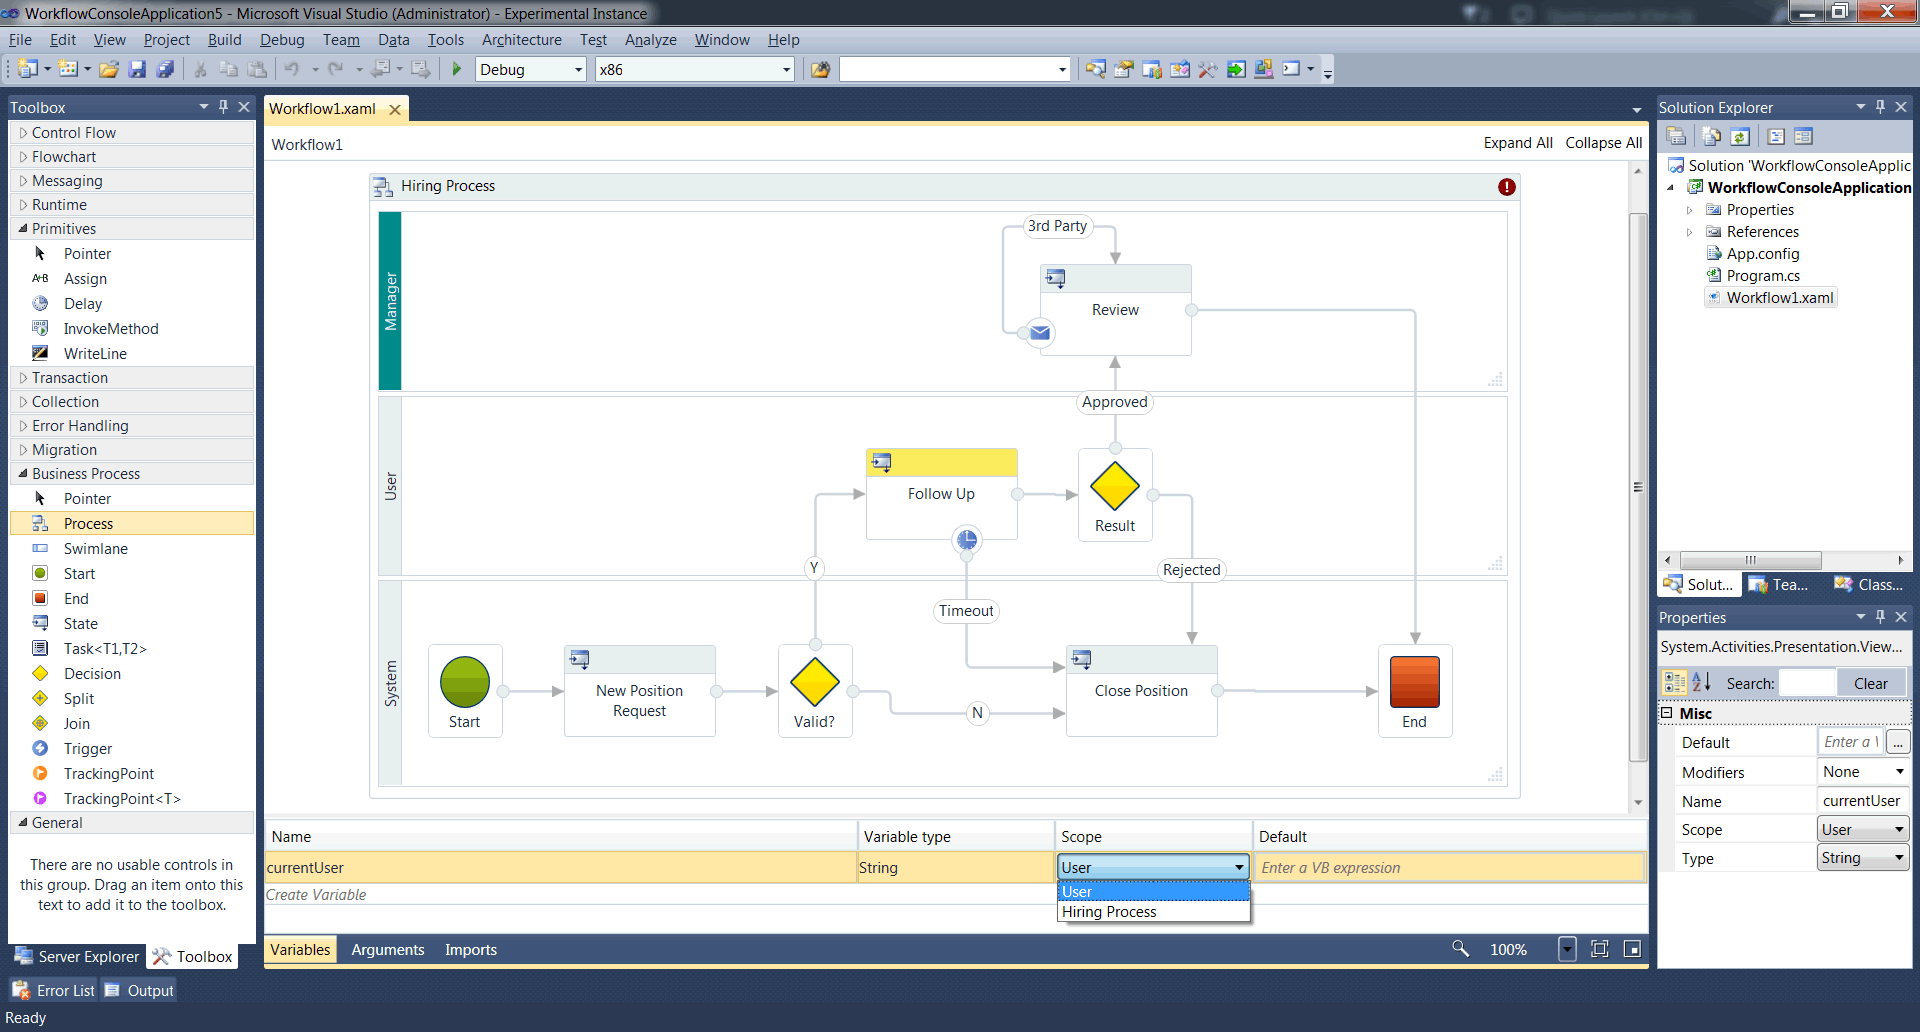
Task: Select Hiring Process in Scope list
Action: (x=1154, y=912)
